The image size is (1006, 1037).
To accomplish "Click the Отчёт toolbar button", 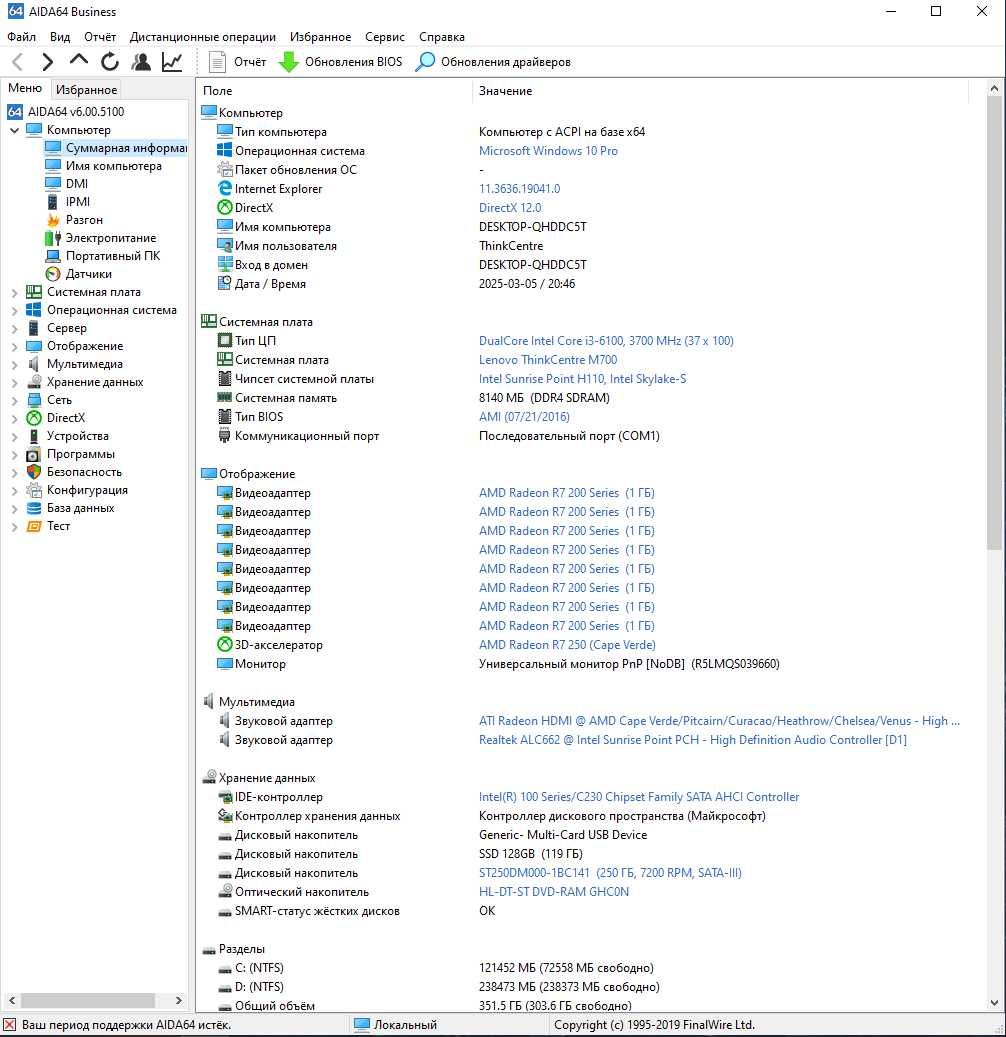I will tap(237, 62).
